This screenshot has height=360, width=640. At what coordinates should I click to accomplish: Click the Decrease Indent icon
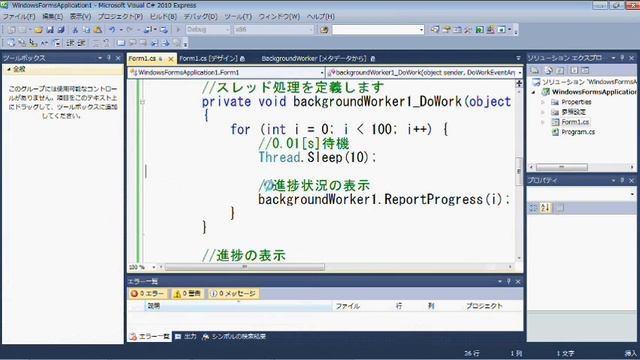70,43
